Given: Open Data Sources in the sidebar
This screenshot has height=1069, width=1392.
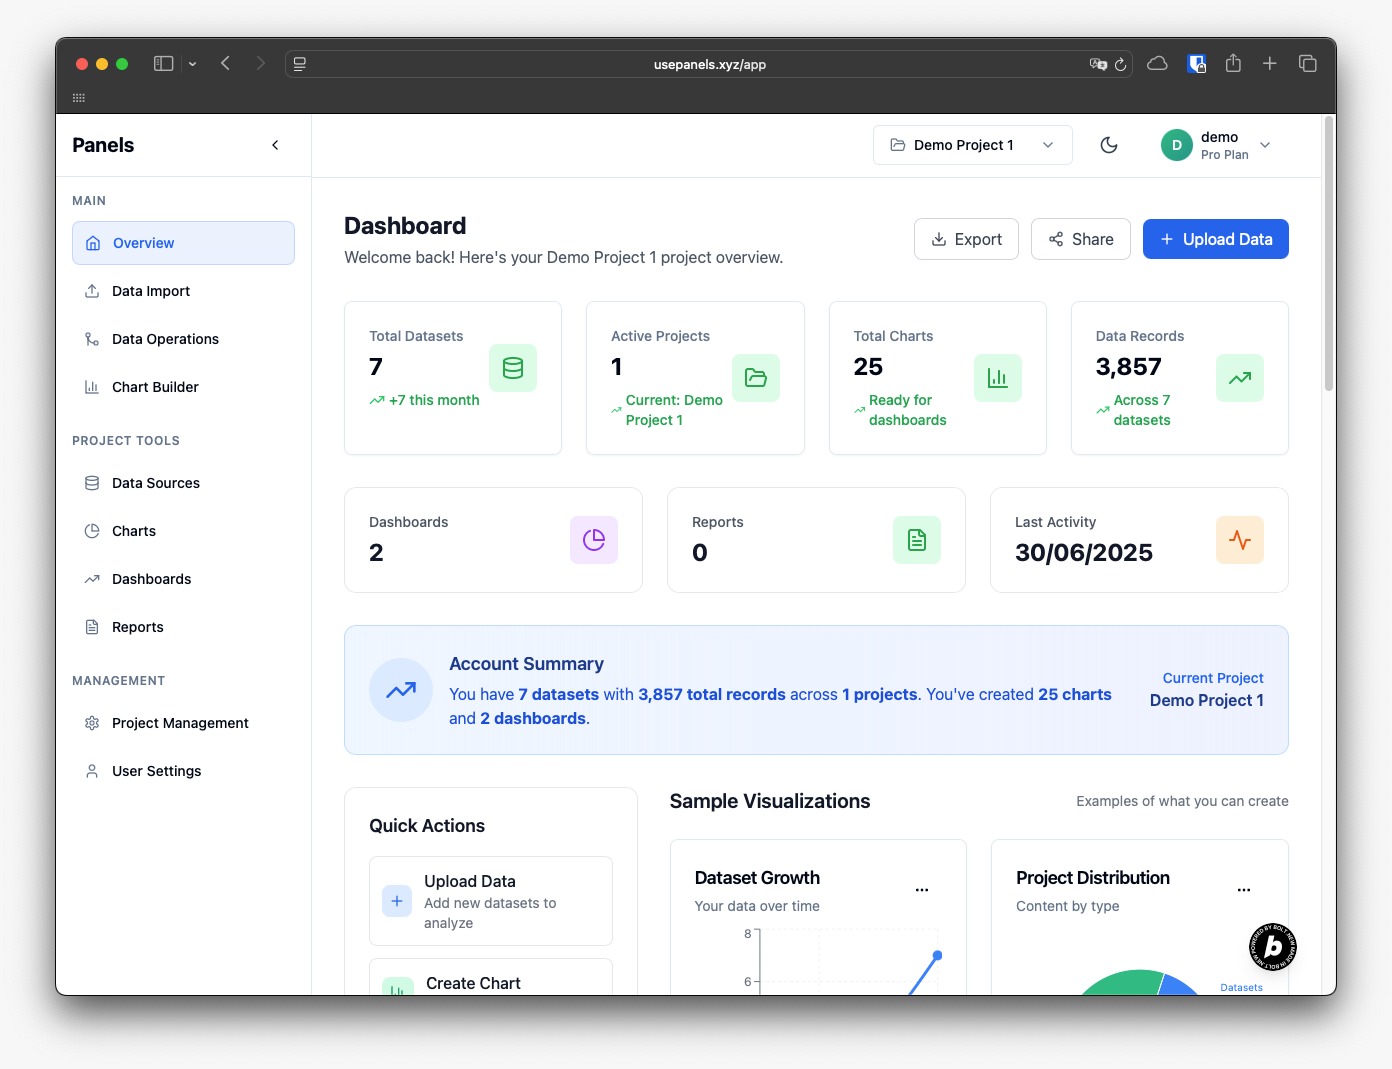Looking at the screenshot, I should [183, 483].
